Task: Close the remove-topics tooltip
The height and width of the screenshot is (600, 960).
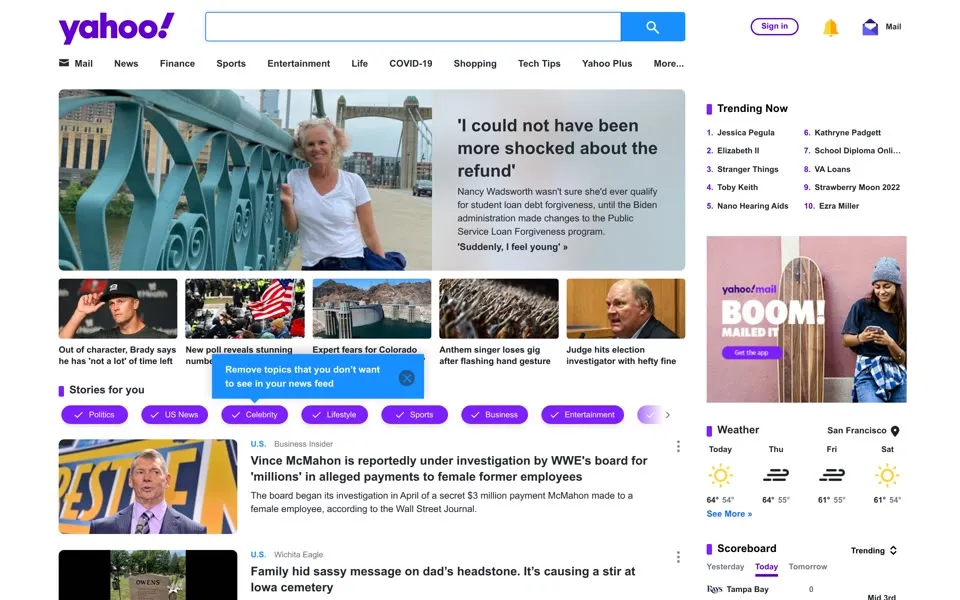Action: pos(407,378)
